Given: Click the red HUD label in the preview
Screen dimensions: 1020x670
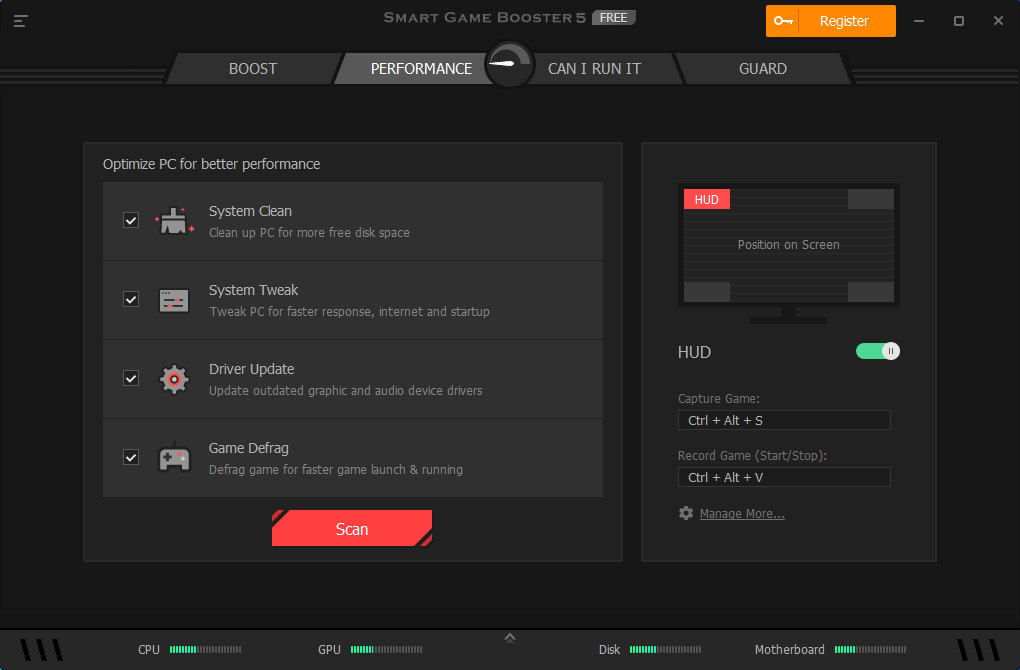Looking at the screenshot, I should [706, 199].
